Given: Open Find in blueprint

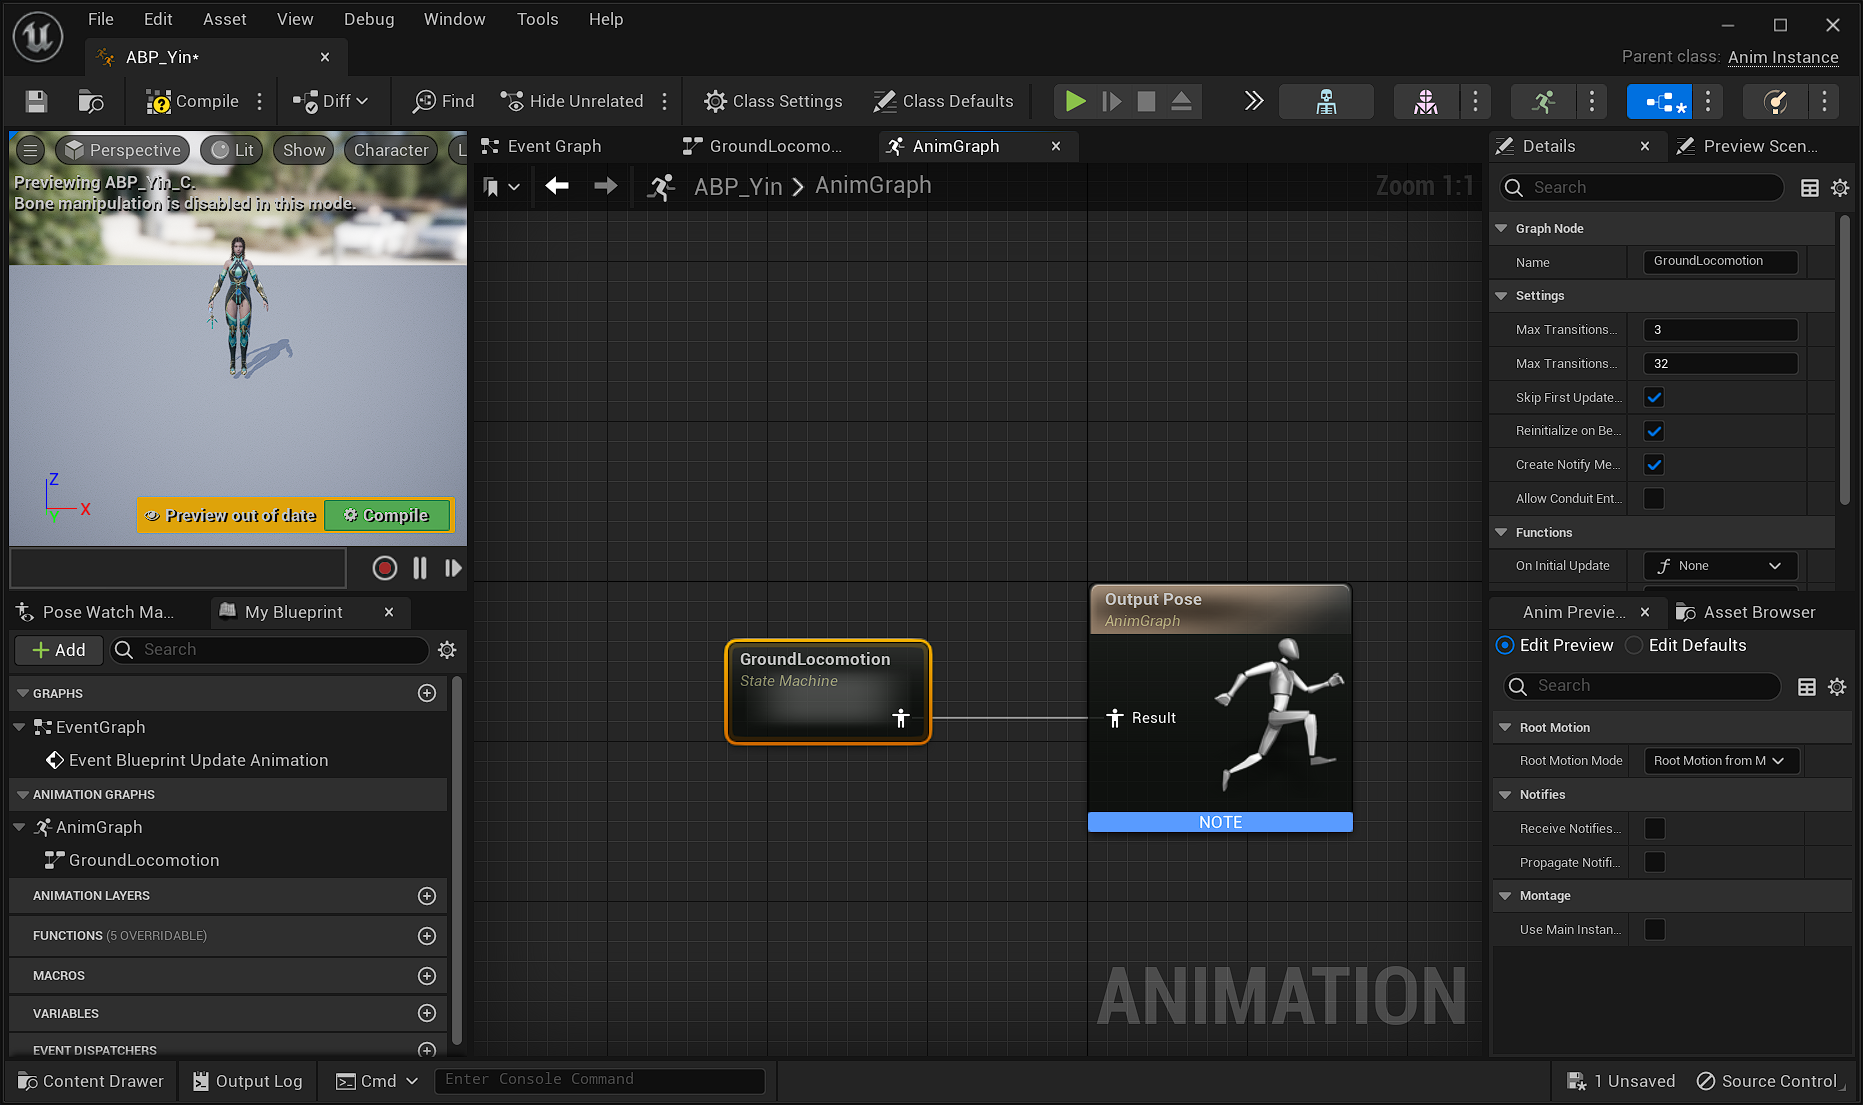Looking at the screenshot, I should [x=444, y=101].
